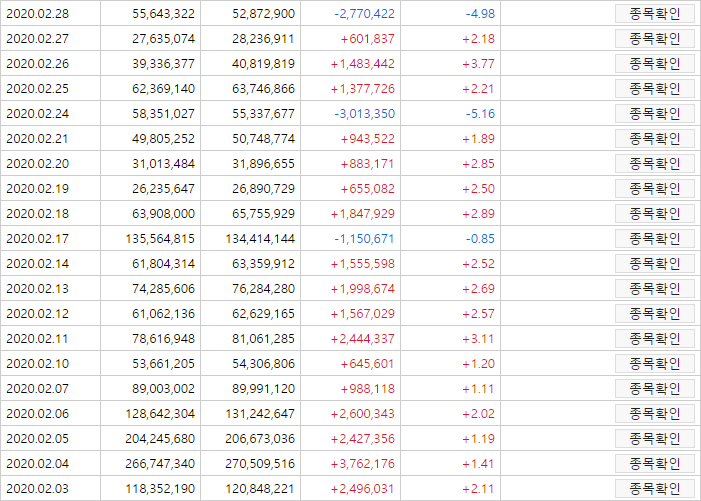Click the gain amount +883,171
Viewport: 701px width, 501px height.
pyautogui.click(x=367, y=164)
